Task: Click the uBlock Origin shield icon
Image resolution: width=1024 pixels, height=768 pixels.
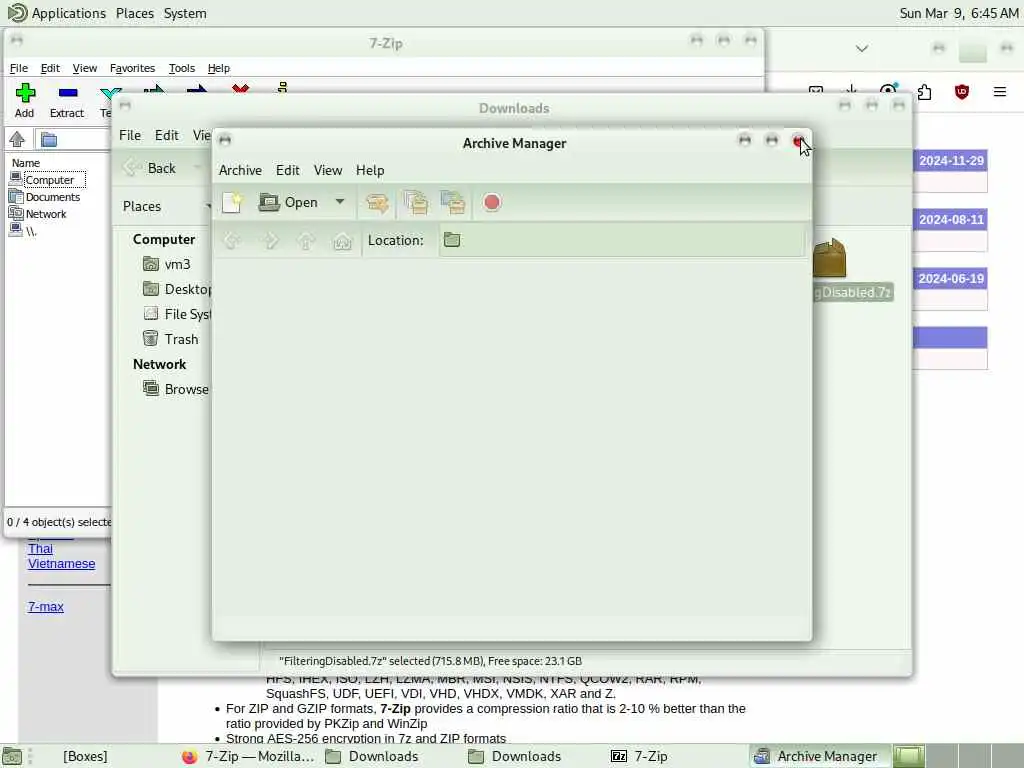Action: (962, 92)
